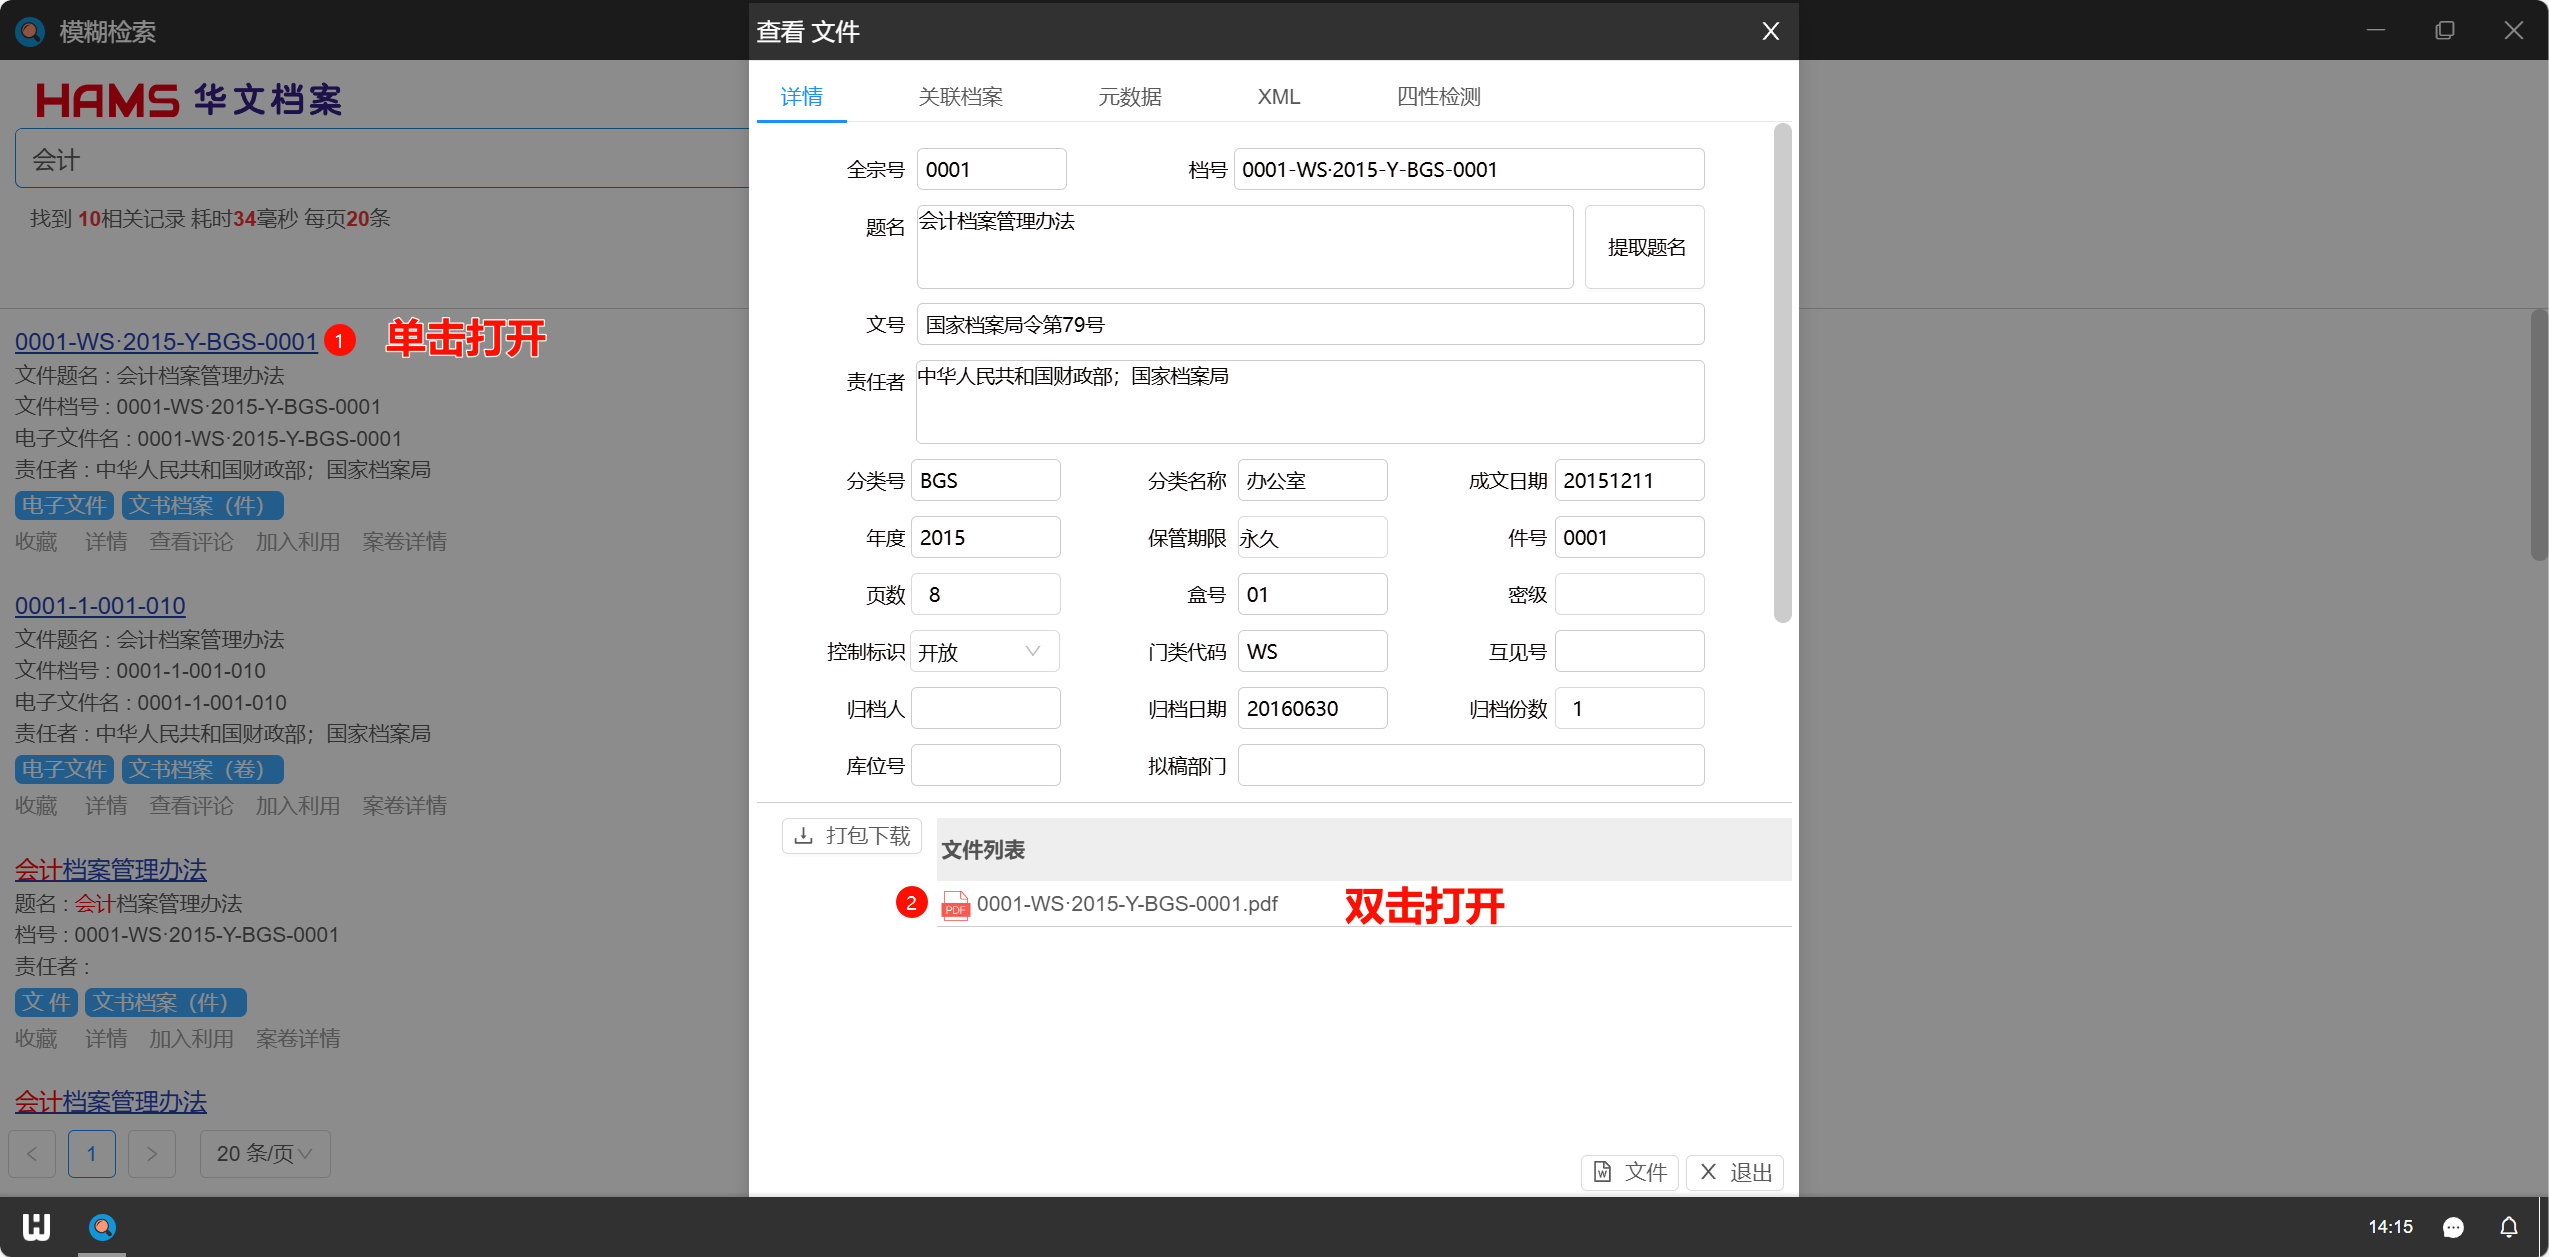Click the HAMS search app icon in taskbar
This screenshot has width=2549, height=1257.
tap(102, 1227)
